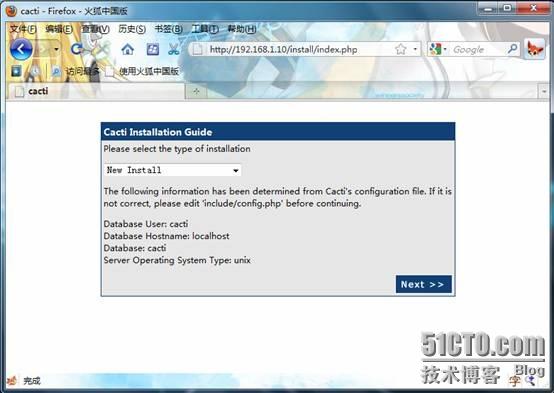
Task: Go to the Home page icon
Action: point(128,49)
